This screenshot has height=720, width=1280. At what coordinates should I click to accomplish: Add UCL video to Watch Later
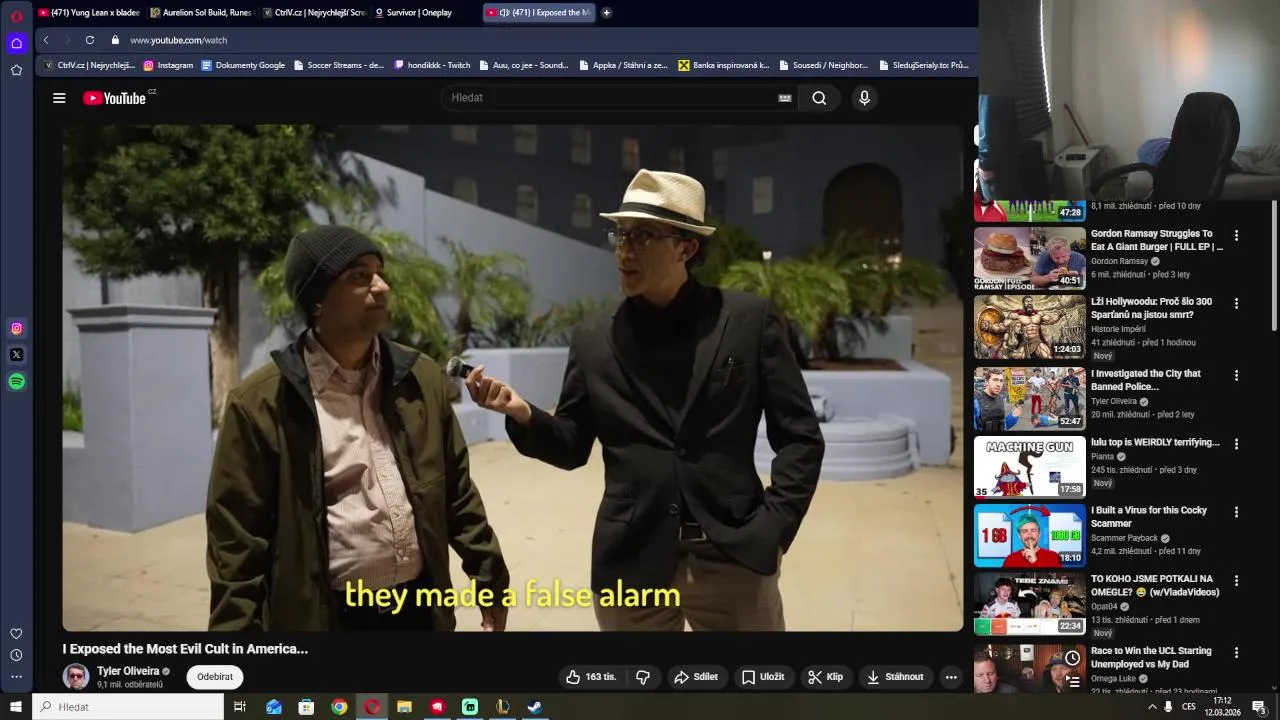(x=1073, y=658)
